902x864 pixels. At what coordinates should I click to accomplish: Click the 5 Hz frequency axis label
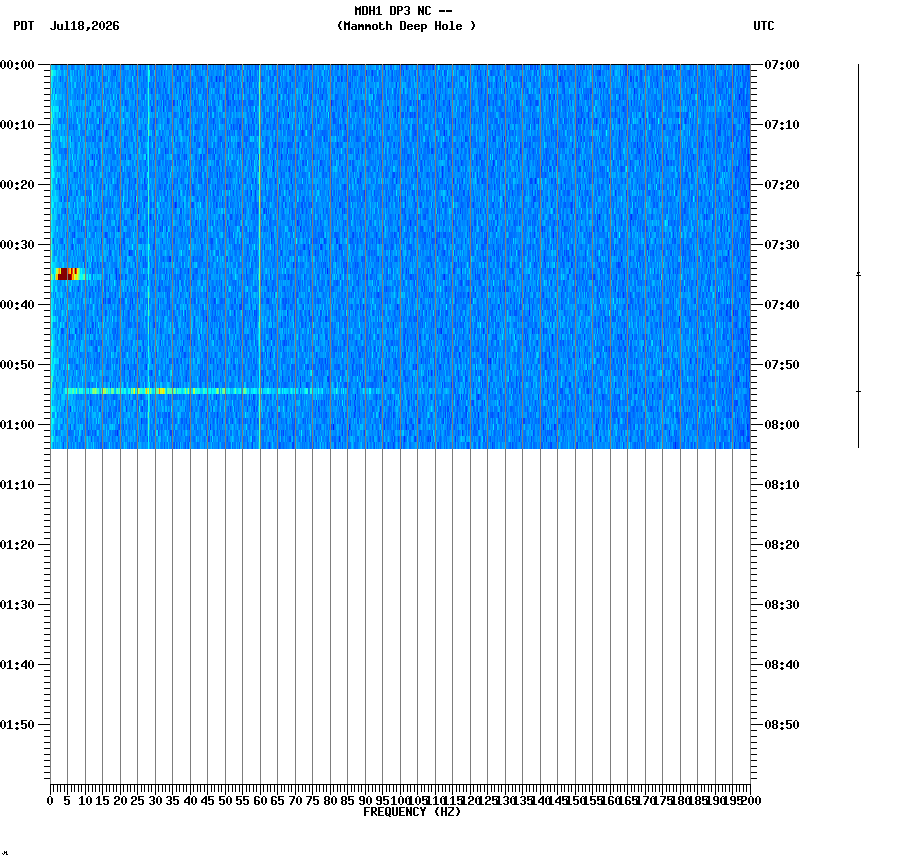click(67, 800)
